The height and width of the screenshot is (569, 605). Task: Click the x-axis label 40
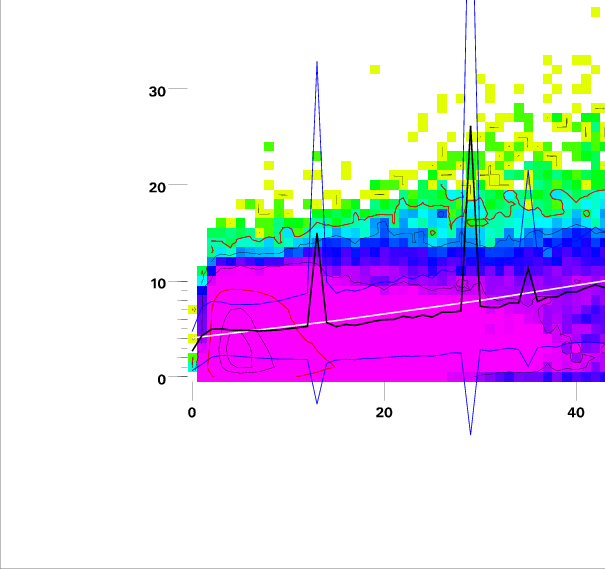575,411
